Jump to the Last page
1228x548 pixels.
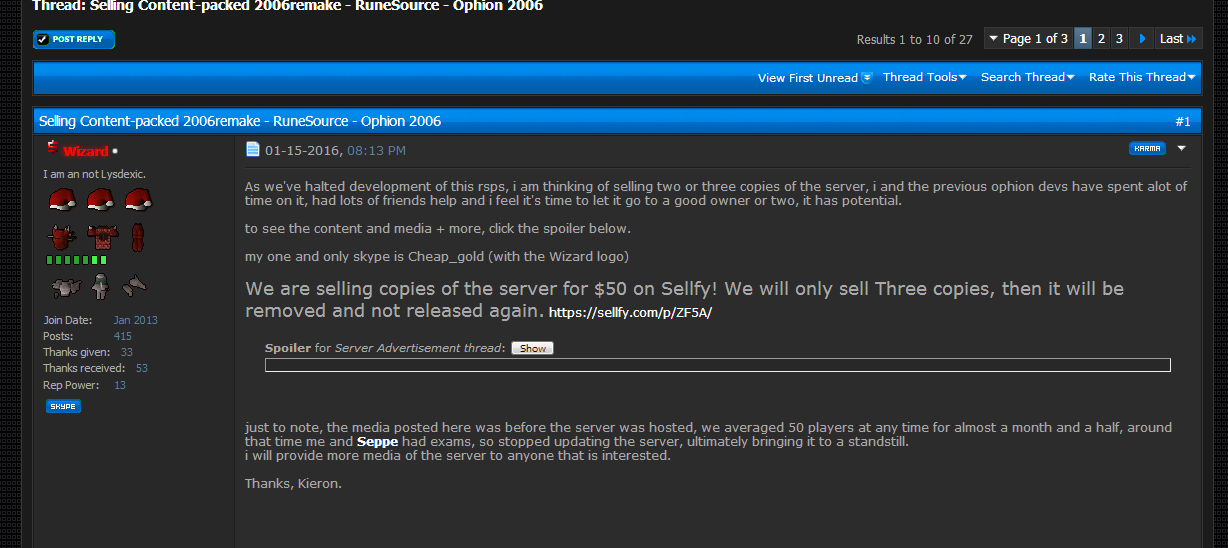(x=1178, y=39)
